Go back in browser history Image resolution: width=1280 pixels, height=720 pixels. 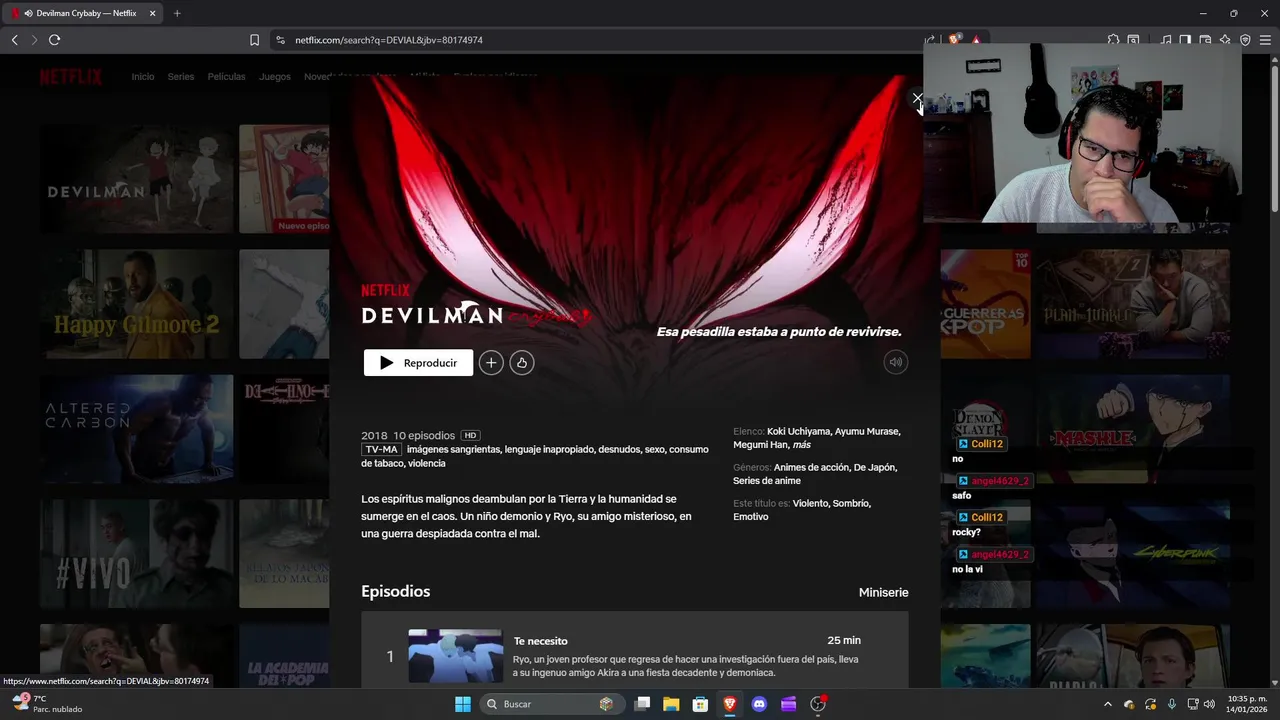(x=14, y=40)
